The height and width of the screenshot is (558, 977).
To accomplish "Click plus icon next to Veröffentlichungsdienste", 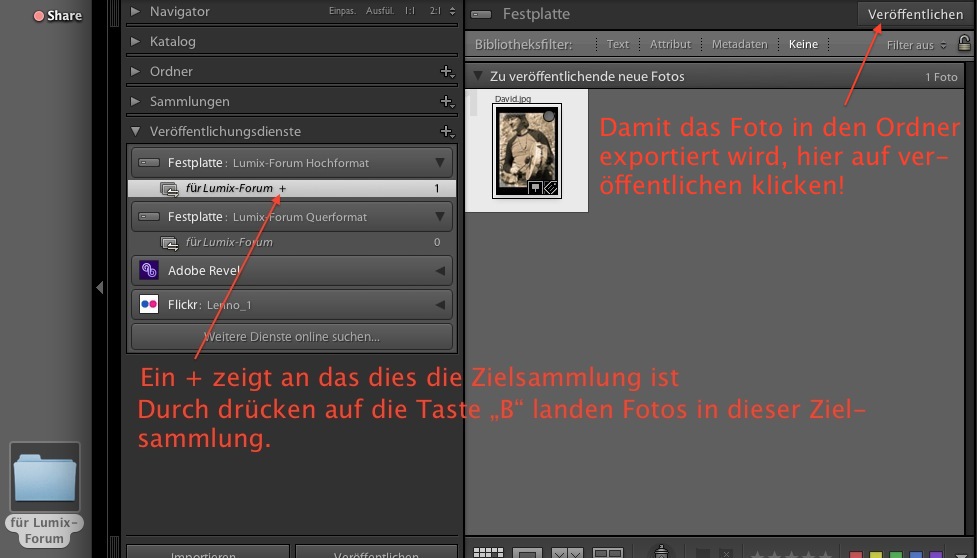I will coord(447,132).
